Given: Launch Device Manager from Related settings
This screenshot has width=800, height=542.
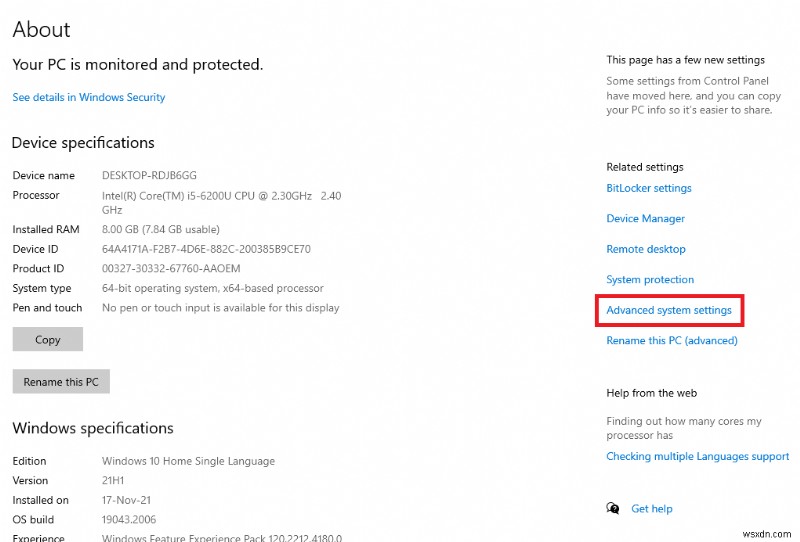Looking at the screenshot, I should pyautogui.click(x=645, y=219).
